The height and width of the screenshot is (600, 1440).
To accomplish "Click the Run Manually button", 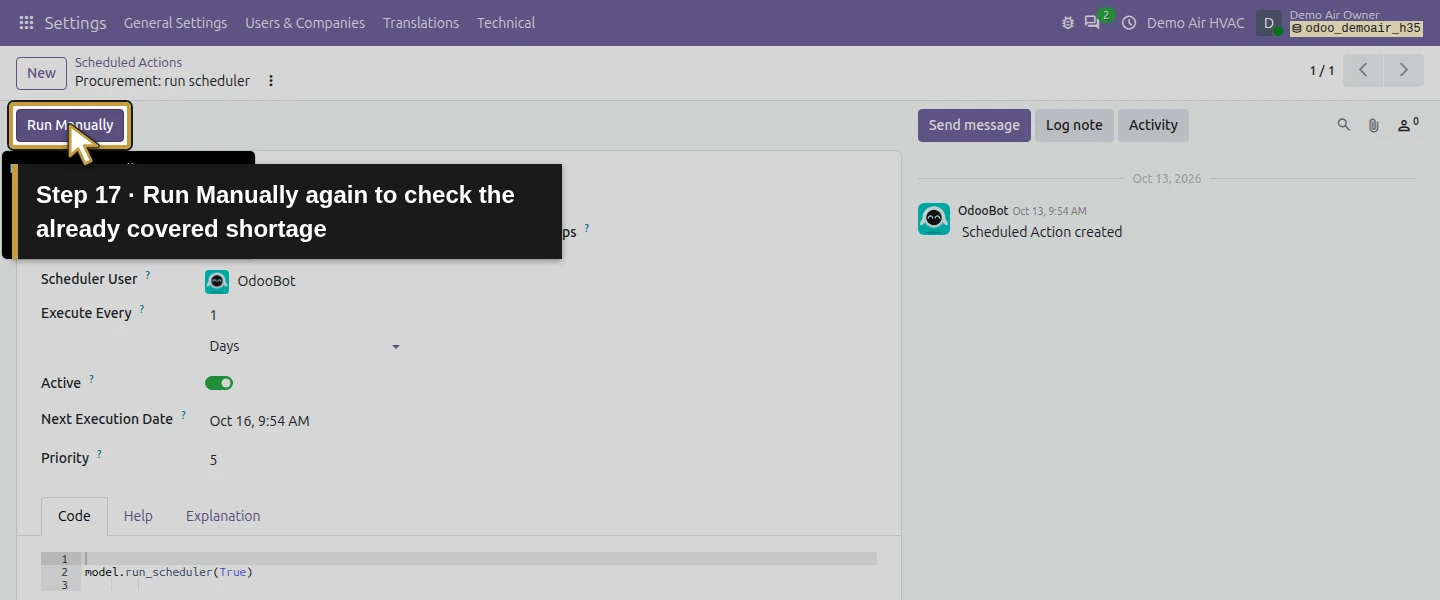I will tap(70, 125).
